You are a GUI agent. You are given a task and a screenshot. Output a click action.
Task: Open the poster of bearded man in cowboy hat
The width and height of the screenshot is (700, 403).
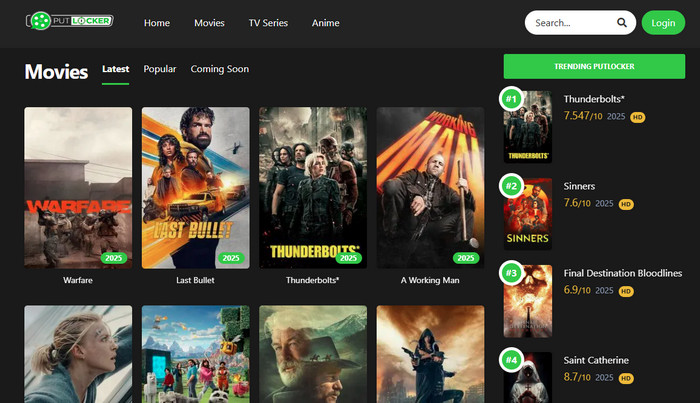(x=313, y=354)
